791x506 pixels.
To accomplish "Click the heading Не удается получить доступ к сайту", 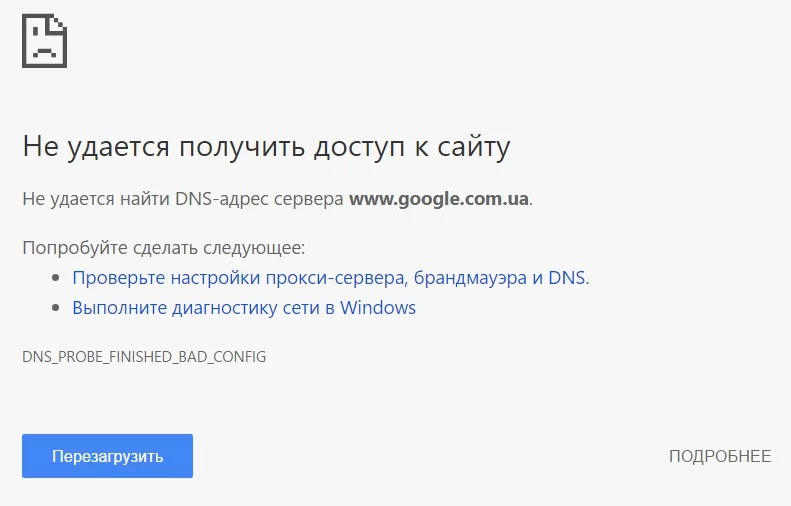I will (x=266, y=148).
